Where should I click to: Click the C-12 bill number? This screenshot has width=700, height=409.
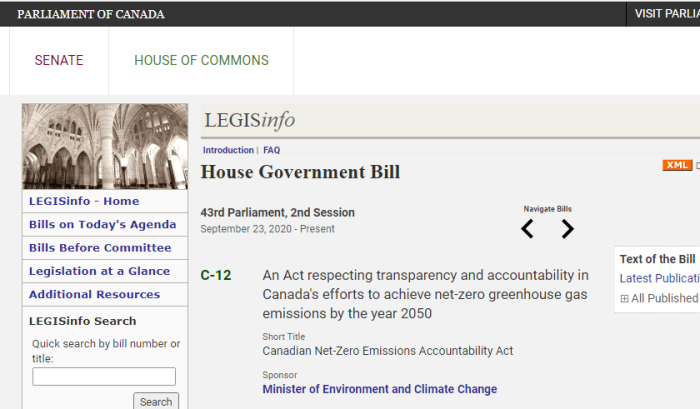[x=216, y=275]
